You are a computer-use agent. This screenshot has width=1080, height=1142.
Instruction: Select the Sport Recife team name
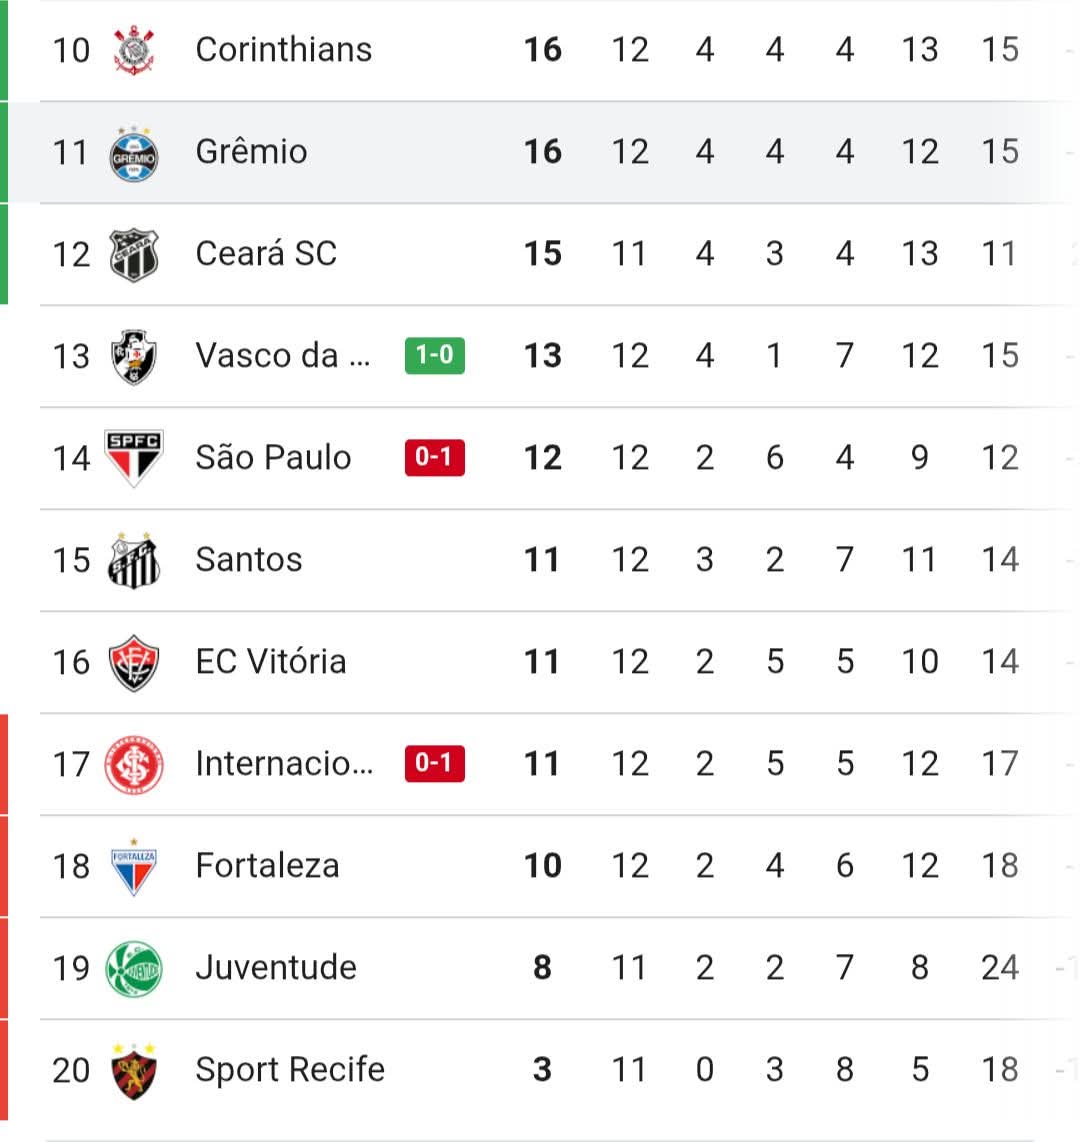pyautogui.click(x=290, y=1070)
